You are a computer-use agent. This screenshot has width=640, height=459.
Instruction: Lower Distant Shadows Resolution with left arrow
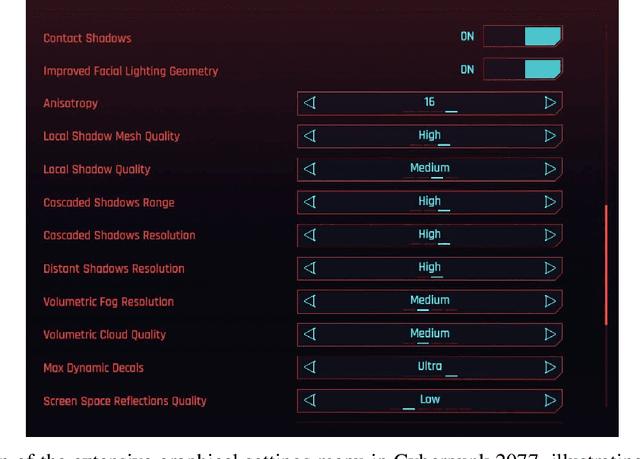tap(310, 268)
